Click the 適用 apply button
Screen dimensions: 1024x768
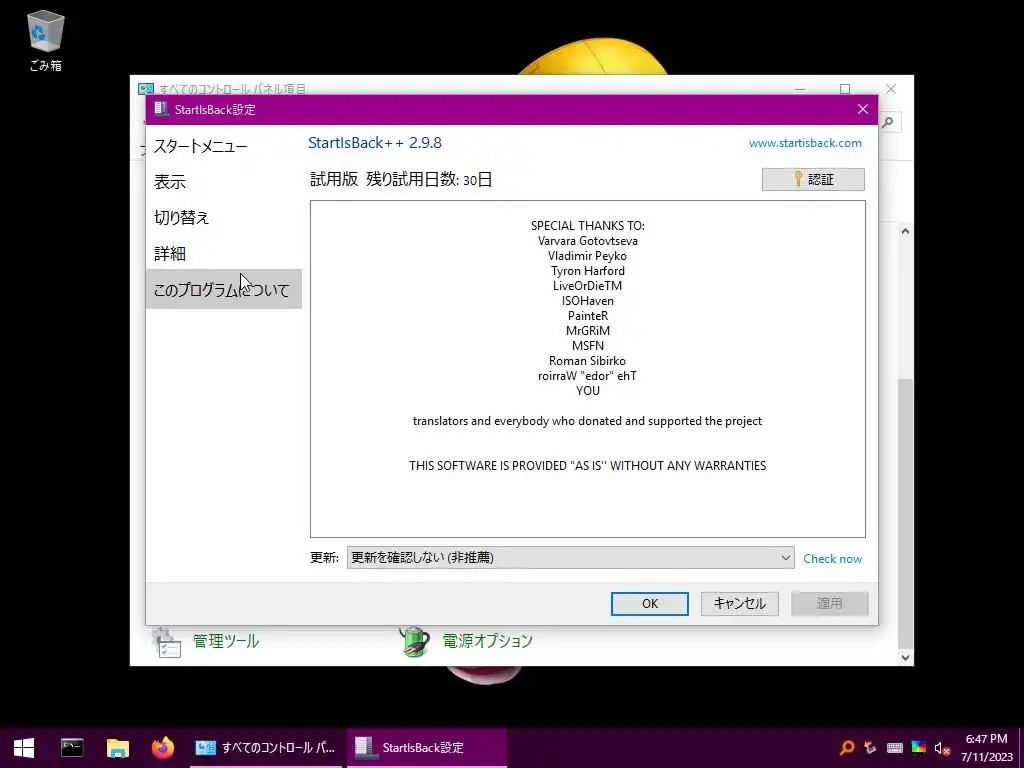pos(829,603)
